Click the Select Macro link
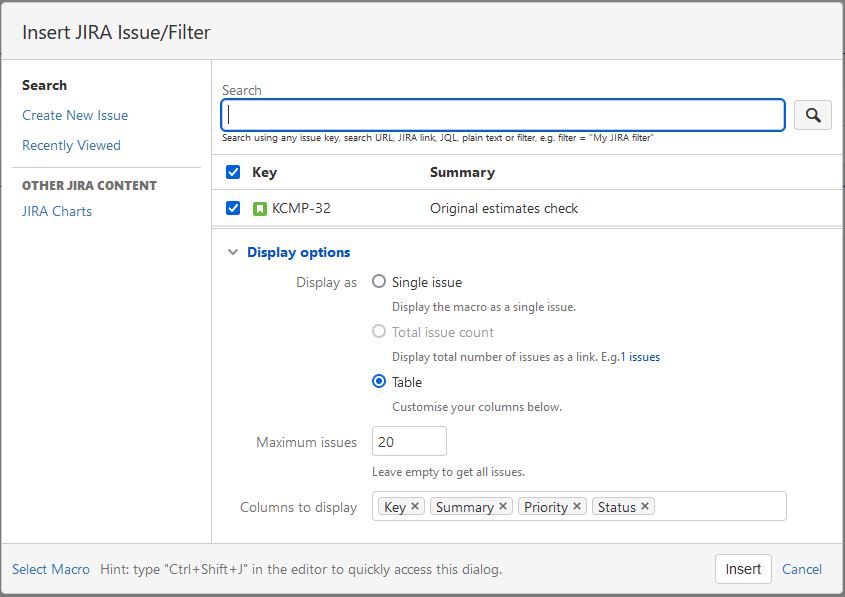 point(51,569)
